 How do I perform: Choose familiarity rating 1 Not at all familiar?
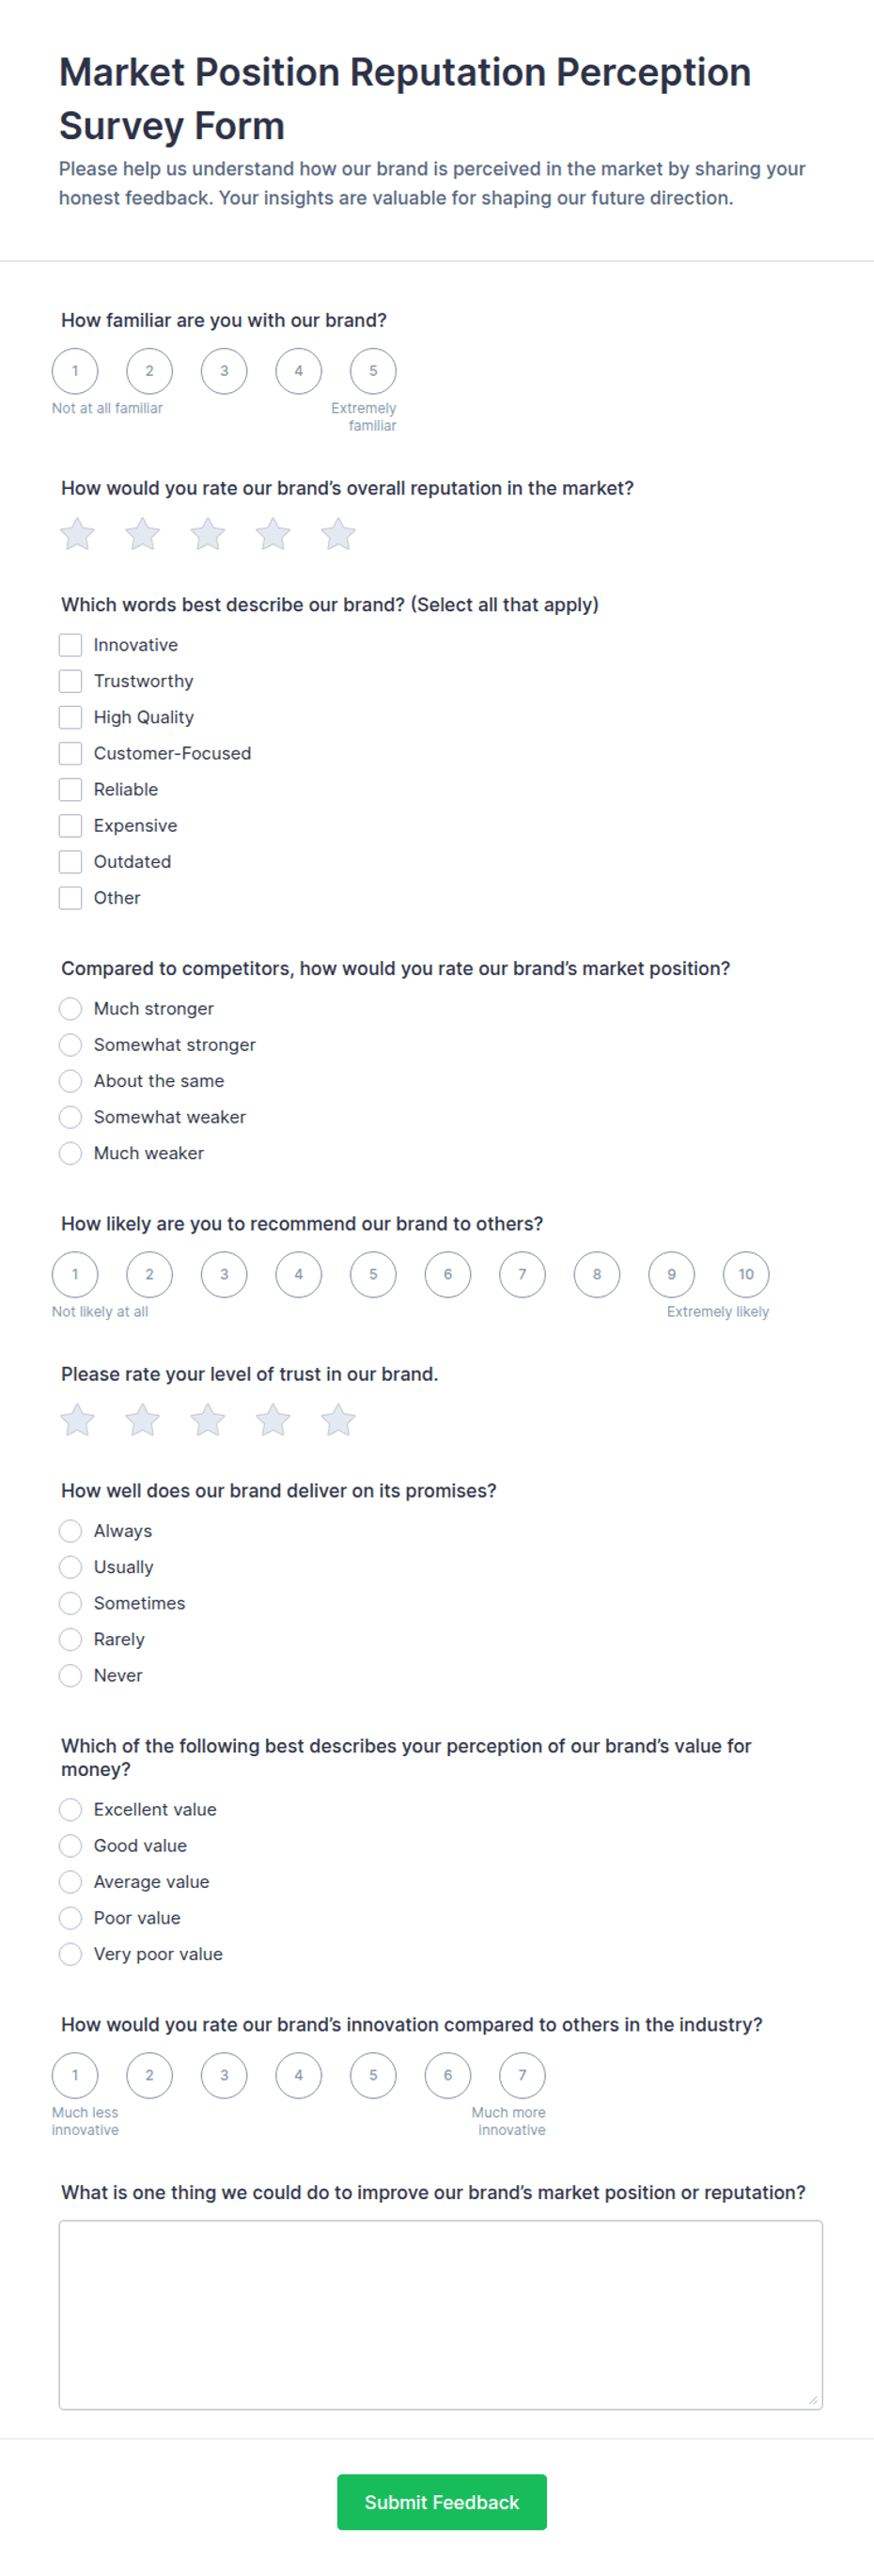click(75, 371)
